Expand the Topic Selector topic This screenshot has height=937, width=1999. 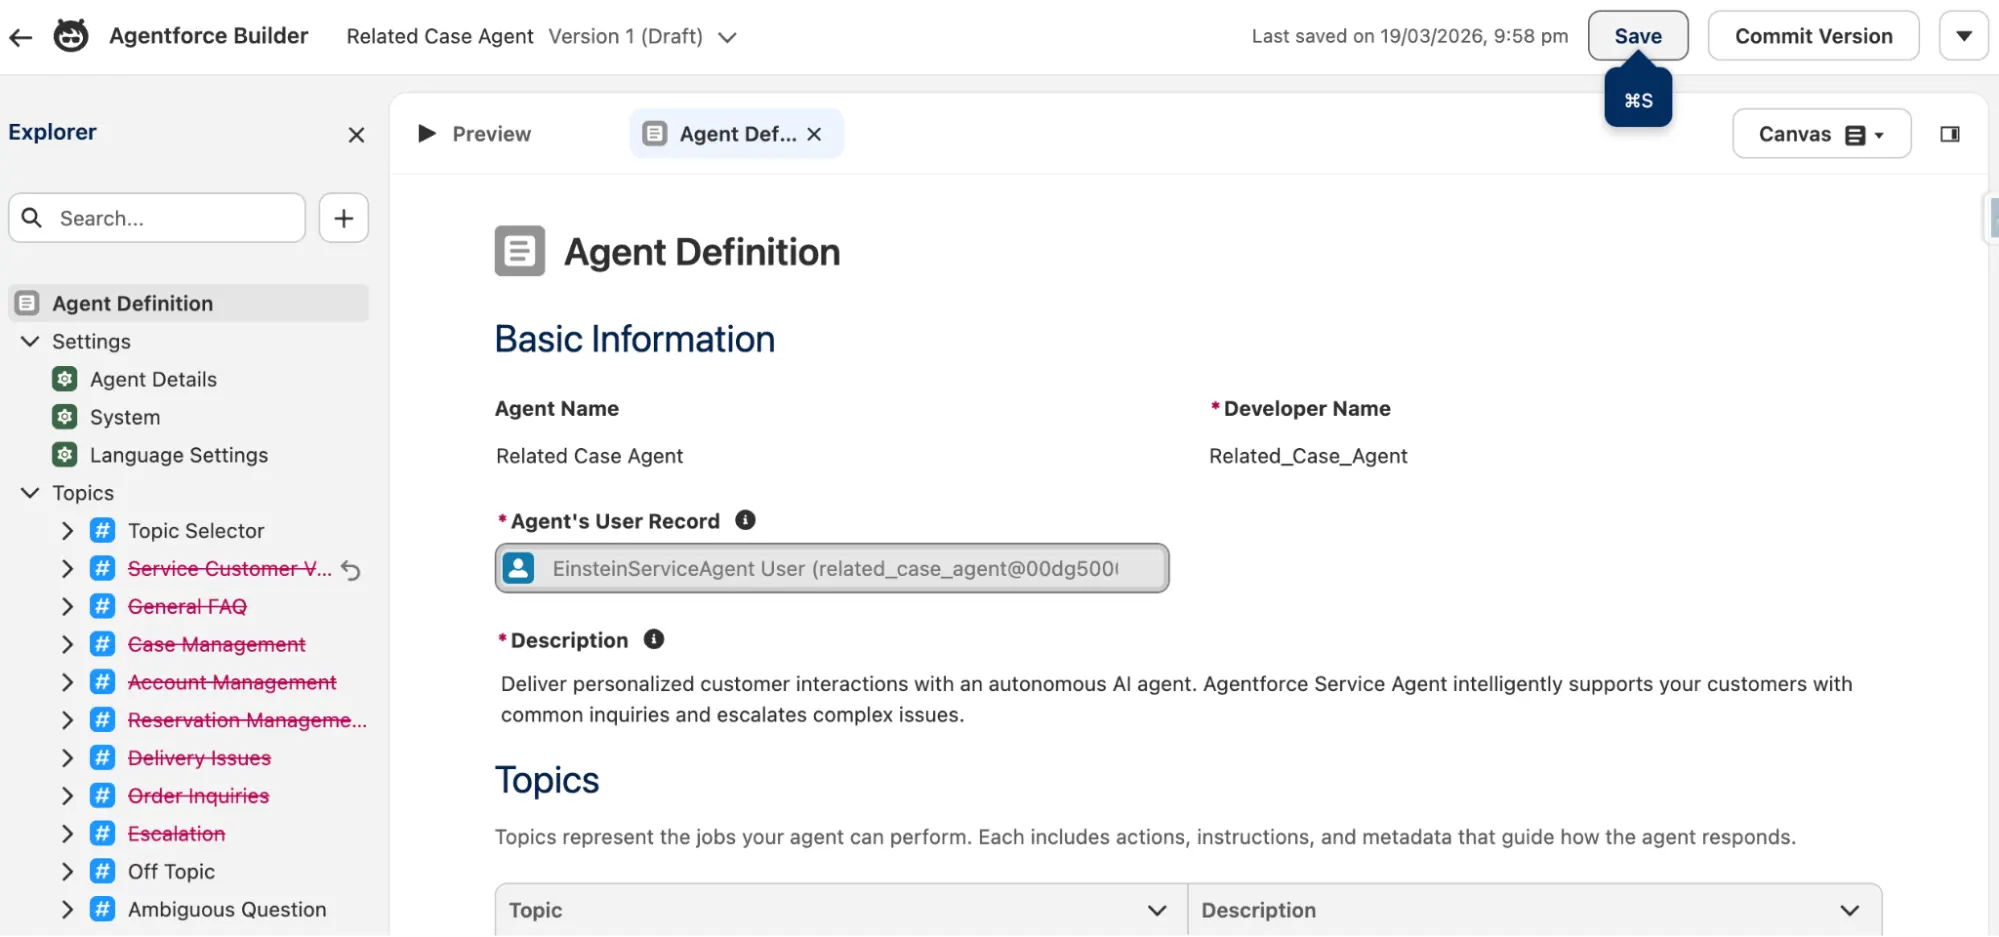pyautogui.click(x=67, y=531)
